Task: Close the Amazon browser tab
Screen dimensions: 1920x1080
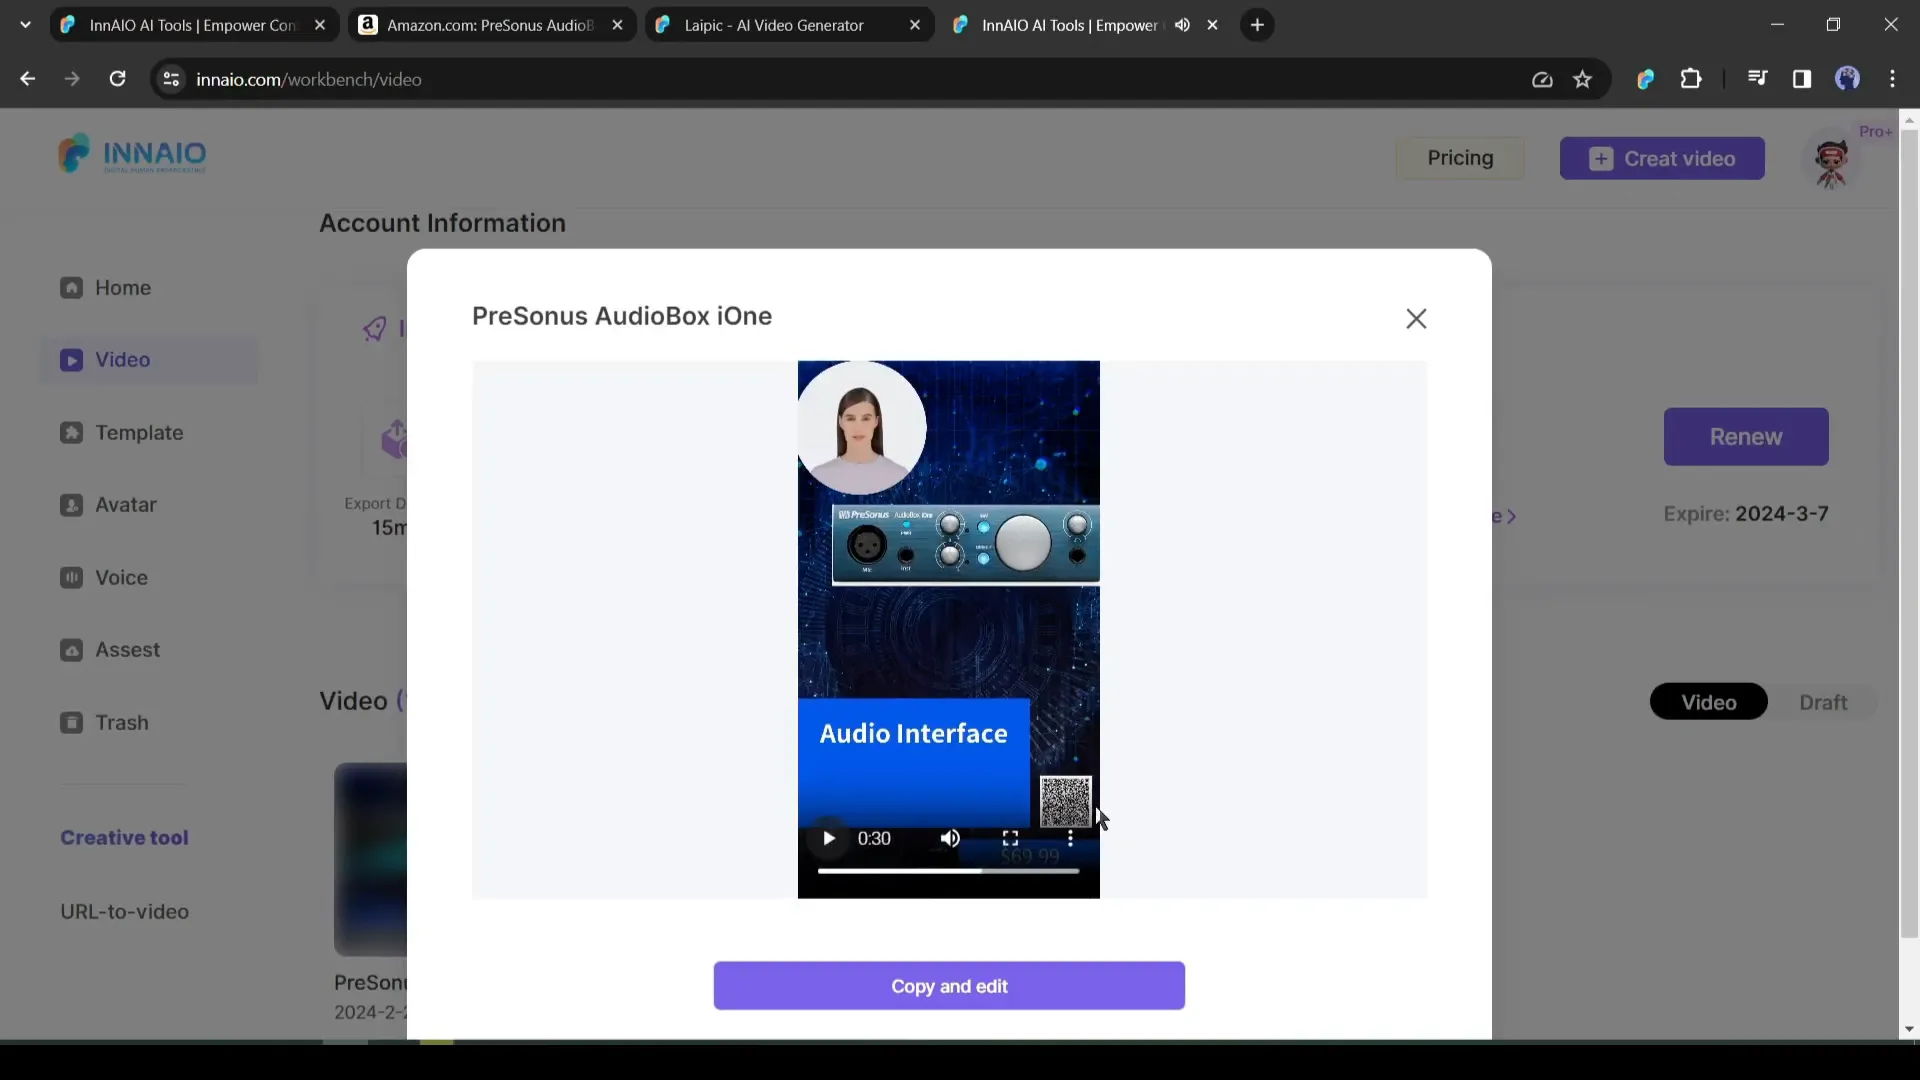Action: (x=618, y=25)
